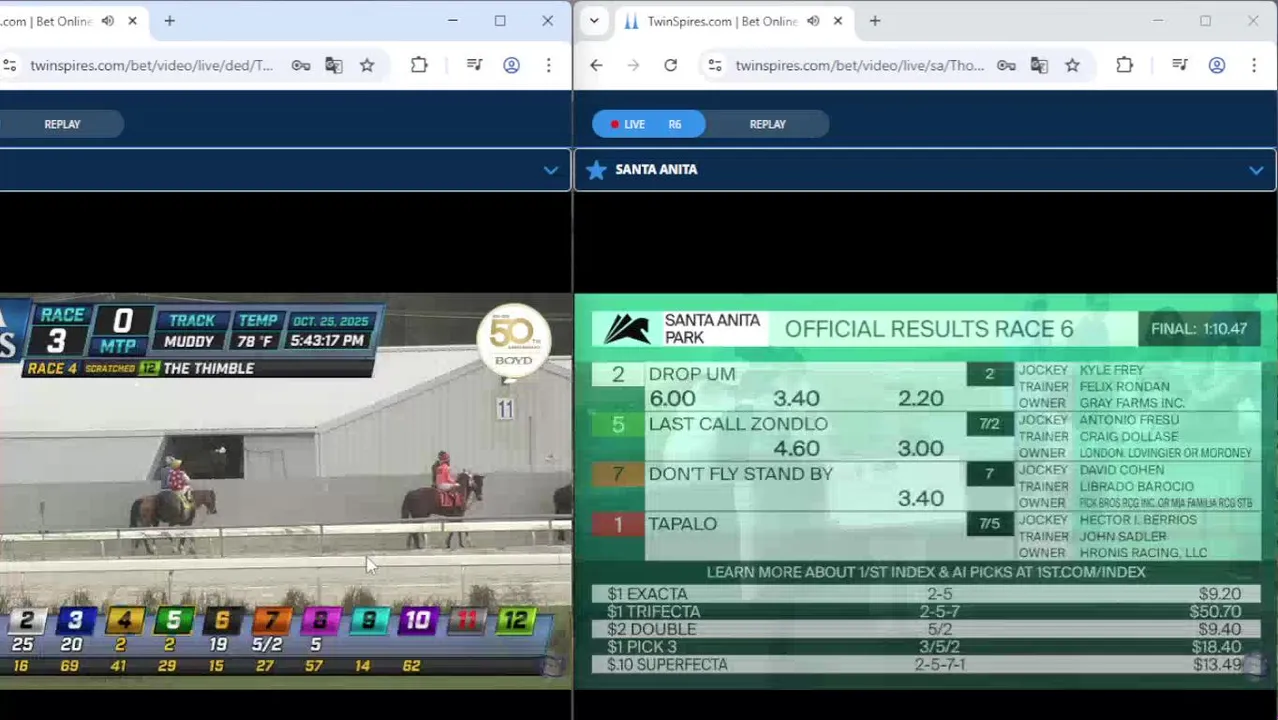
Task: Bookmark the page in left window
Action: [367, 66]
